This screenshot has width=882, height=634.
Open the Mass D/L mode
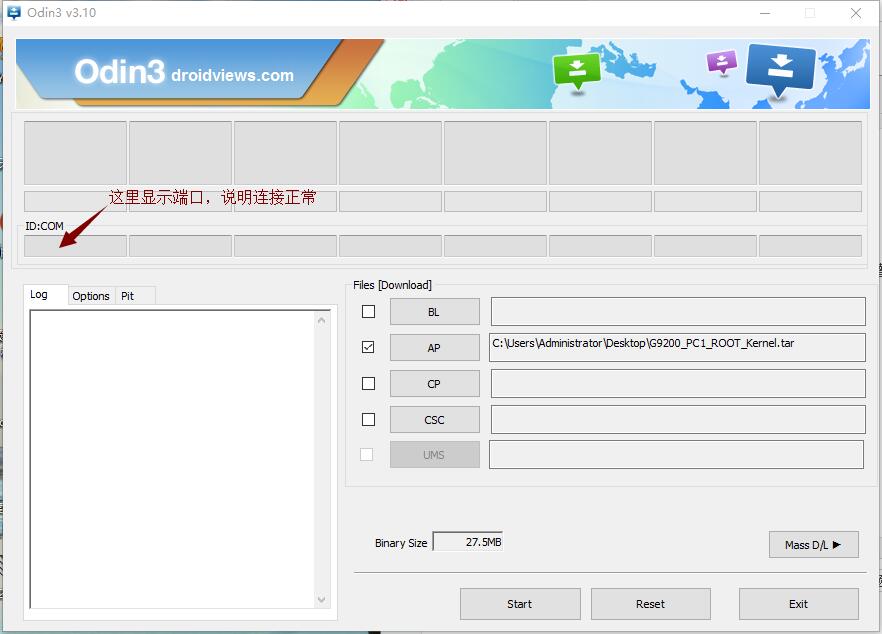pos(813,545)
